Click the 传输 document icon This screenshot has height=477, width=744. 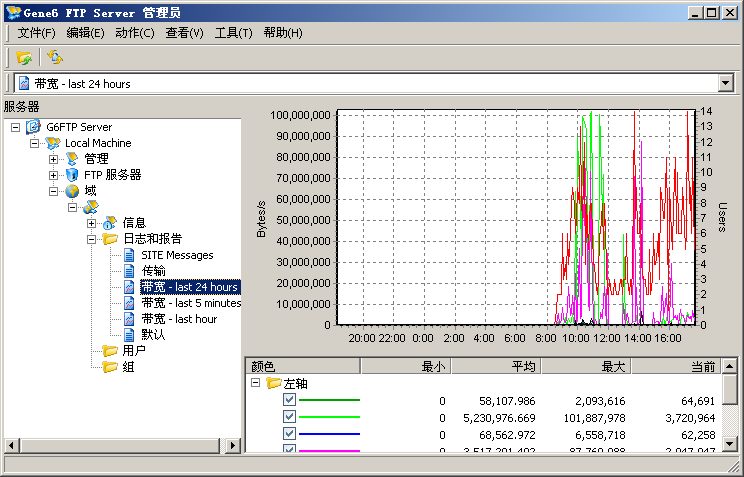click(x=129, y=271)
